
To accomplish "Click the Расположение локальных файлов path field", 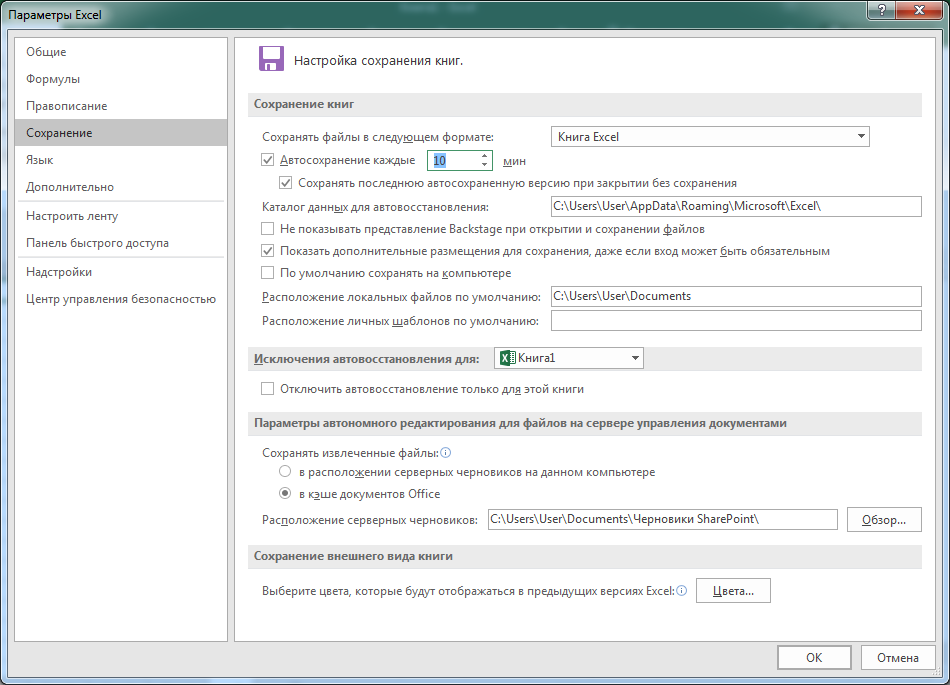I will (736, 296).
